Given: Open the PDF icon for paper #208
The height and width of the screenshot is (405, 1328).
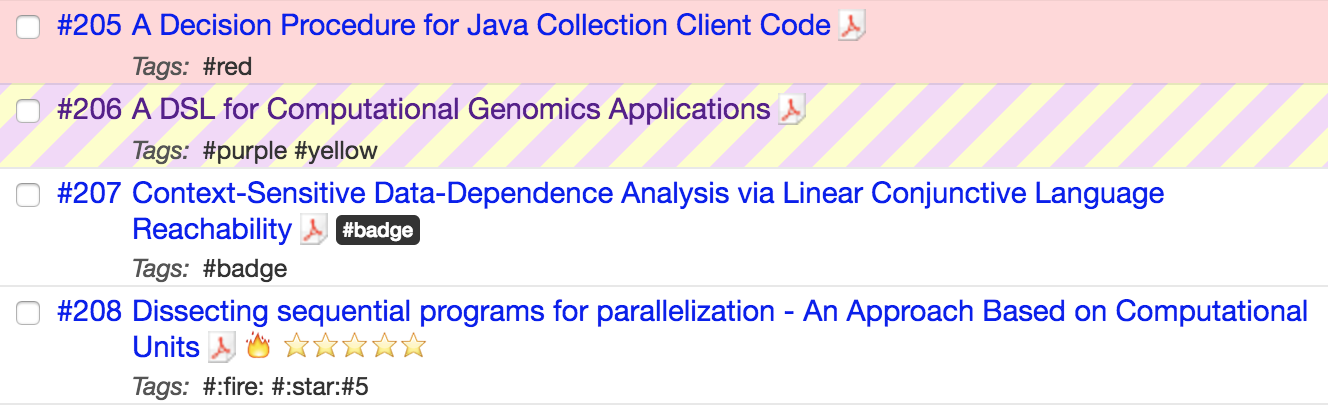Looking at the screenshot, I should (x=222, y=348).
